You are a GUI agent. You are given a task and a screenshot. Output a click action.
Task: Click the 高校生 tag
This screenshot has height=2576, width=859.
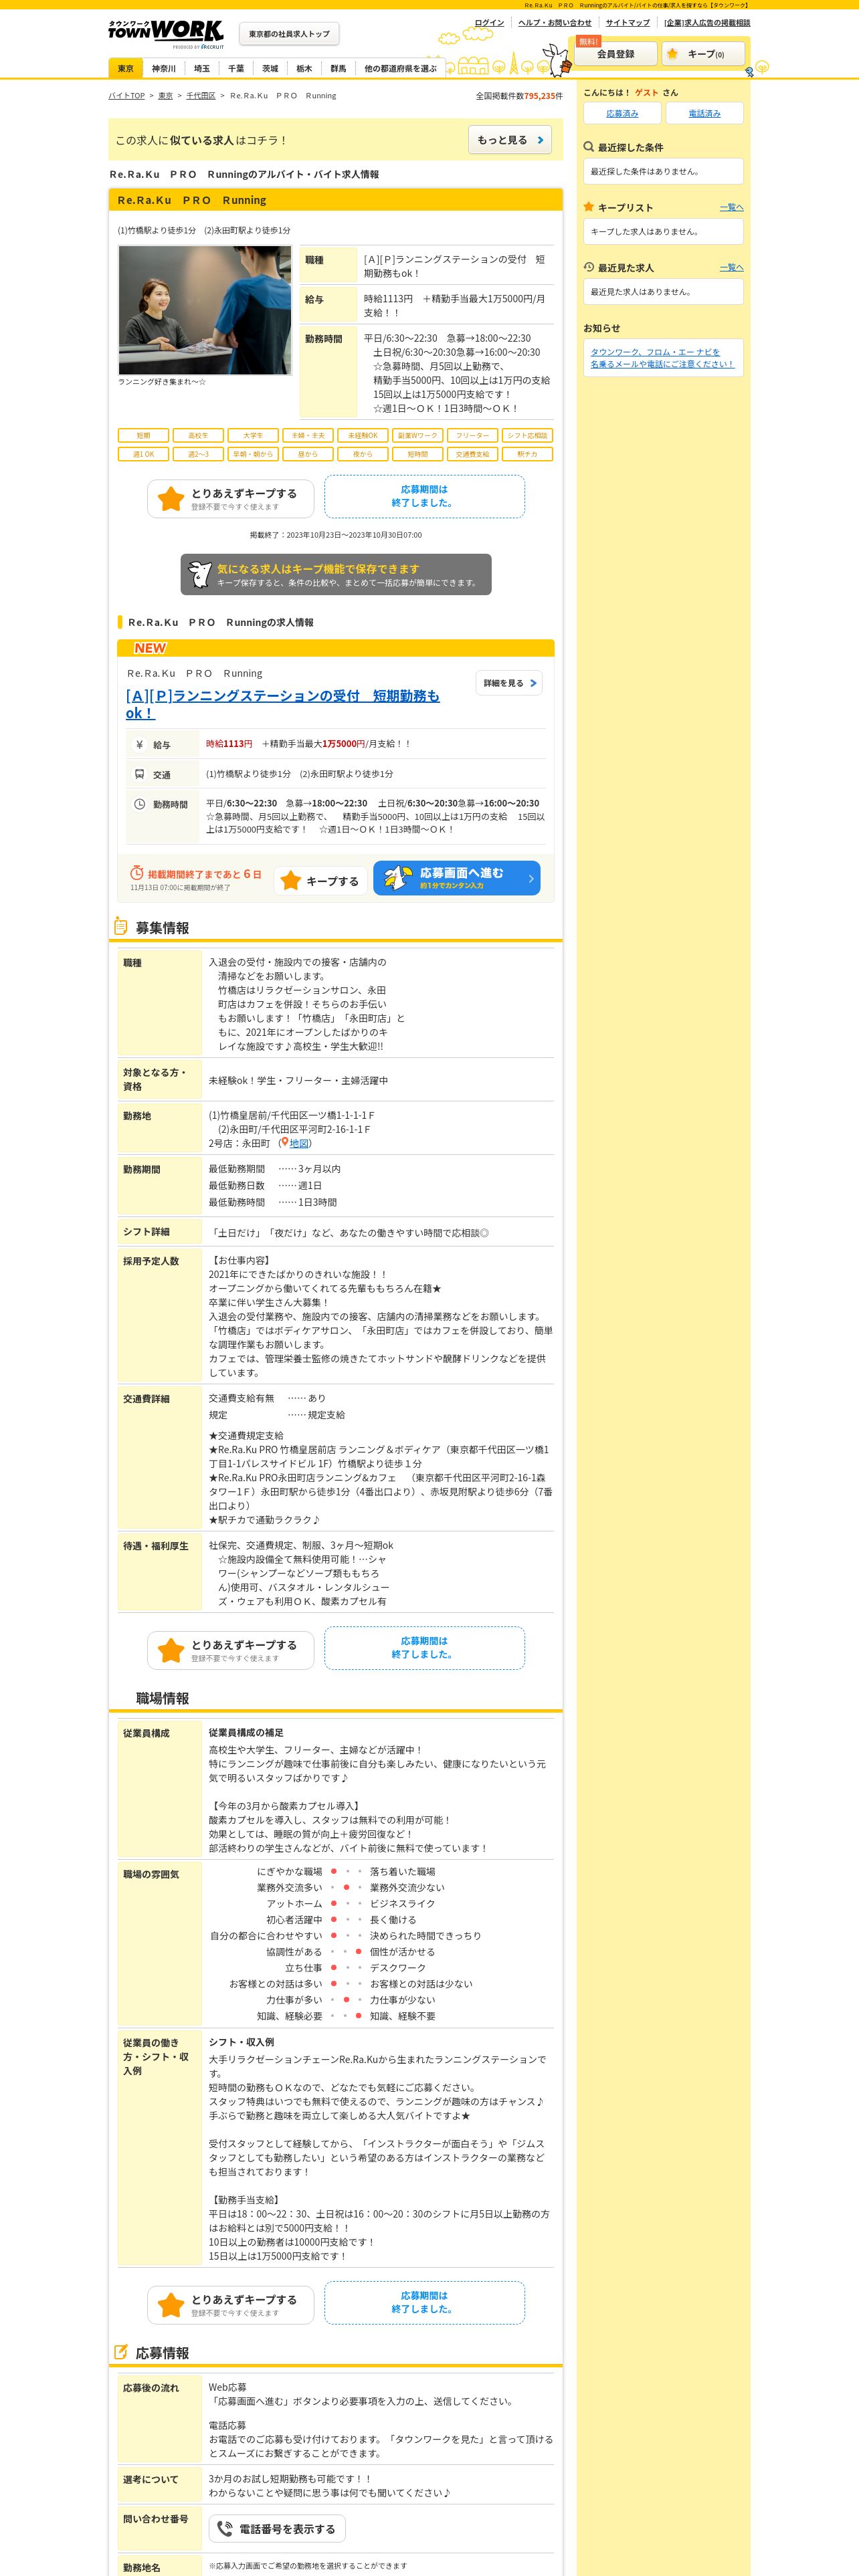[x=198, y=436]
